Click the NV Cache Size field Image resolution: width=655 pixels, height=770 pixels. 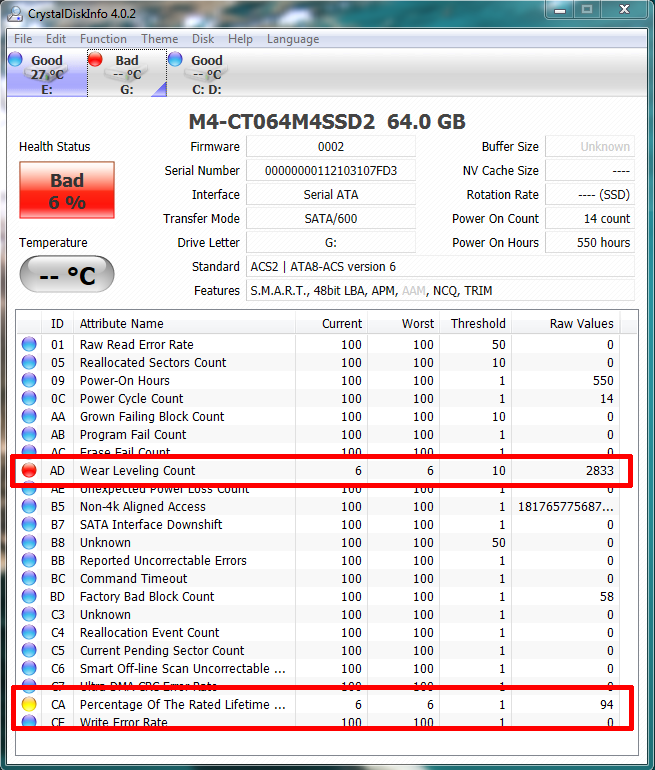click(590, 171)
